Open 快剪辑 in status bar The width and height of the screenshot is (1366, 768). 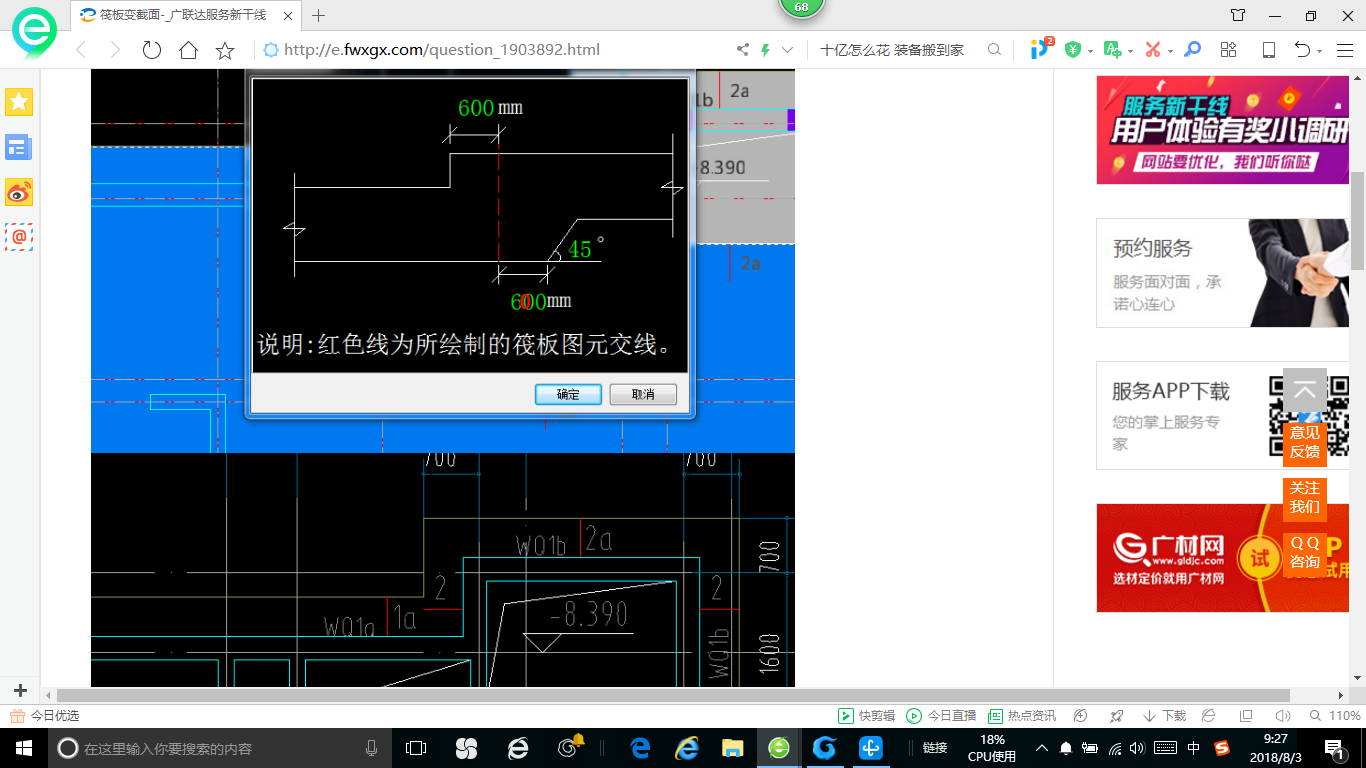click(x=867, y=716)
